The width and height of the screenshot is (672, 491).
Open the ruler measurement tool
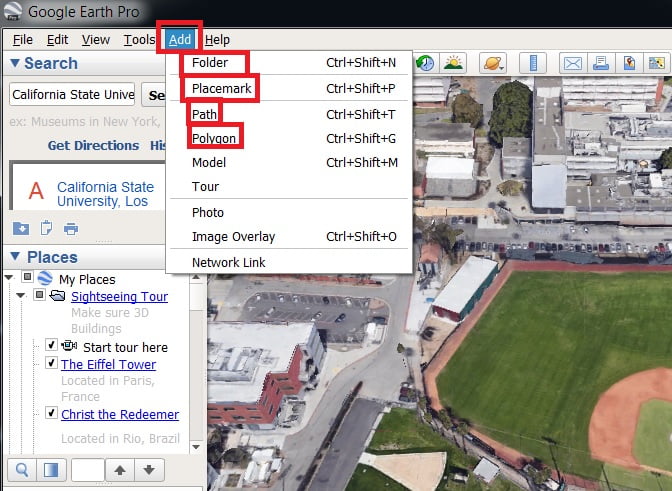point(533,63)
